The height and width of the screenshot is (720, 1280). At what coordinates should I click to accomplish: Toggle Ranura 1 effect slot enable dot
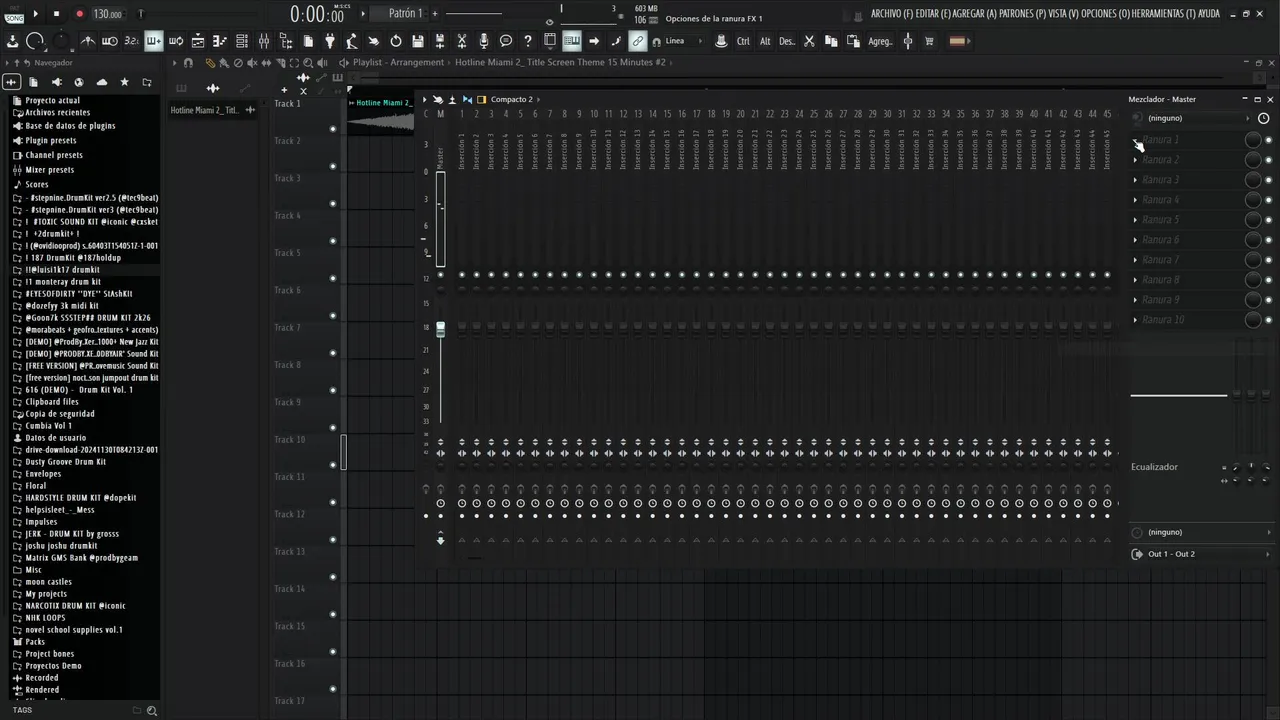click(1268, 140)
